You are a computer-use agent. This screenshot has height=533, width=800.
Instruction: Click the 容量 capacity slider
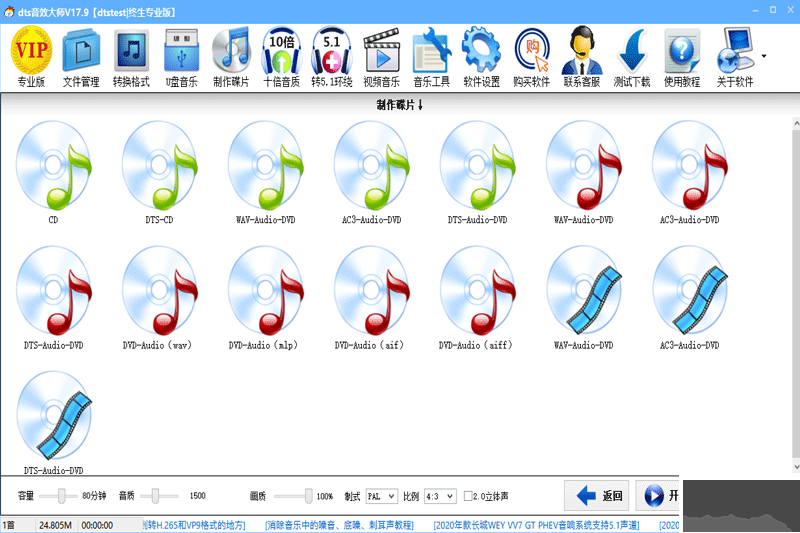pos(58,496)
